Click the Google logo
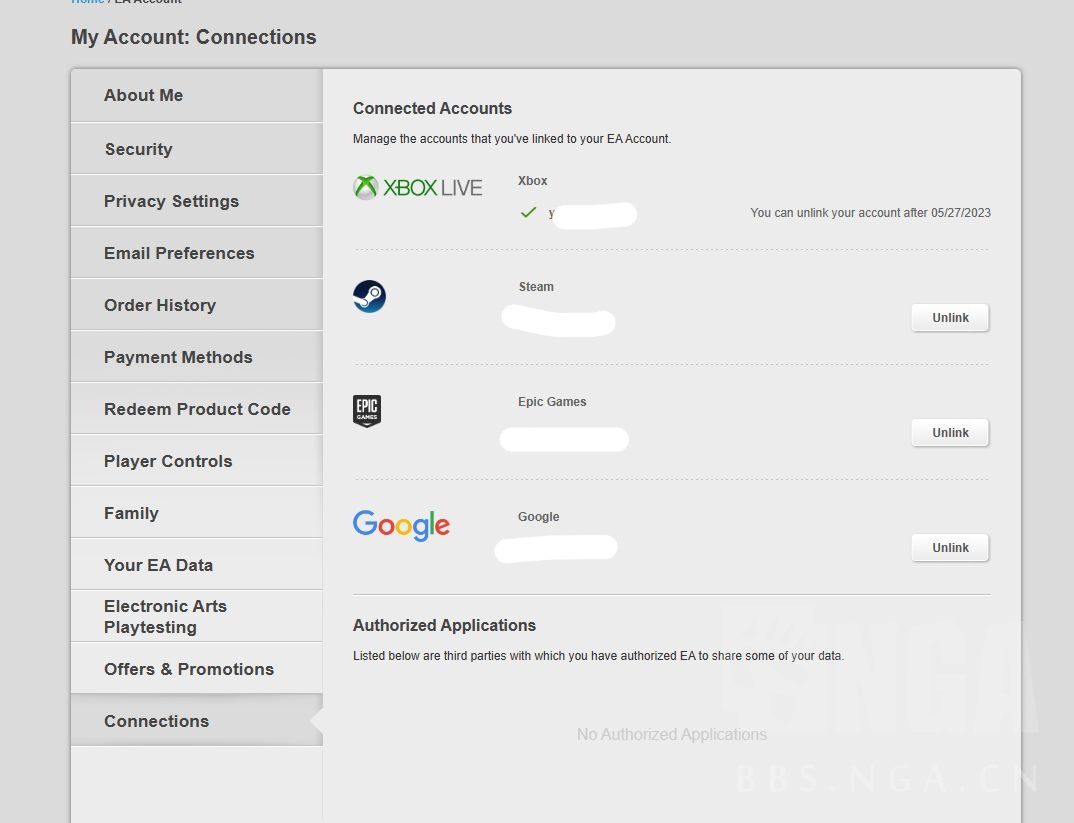The image size is (1074, 823). 401,525
